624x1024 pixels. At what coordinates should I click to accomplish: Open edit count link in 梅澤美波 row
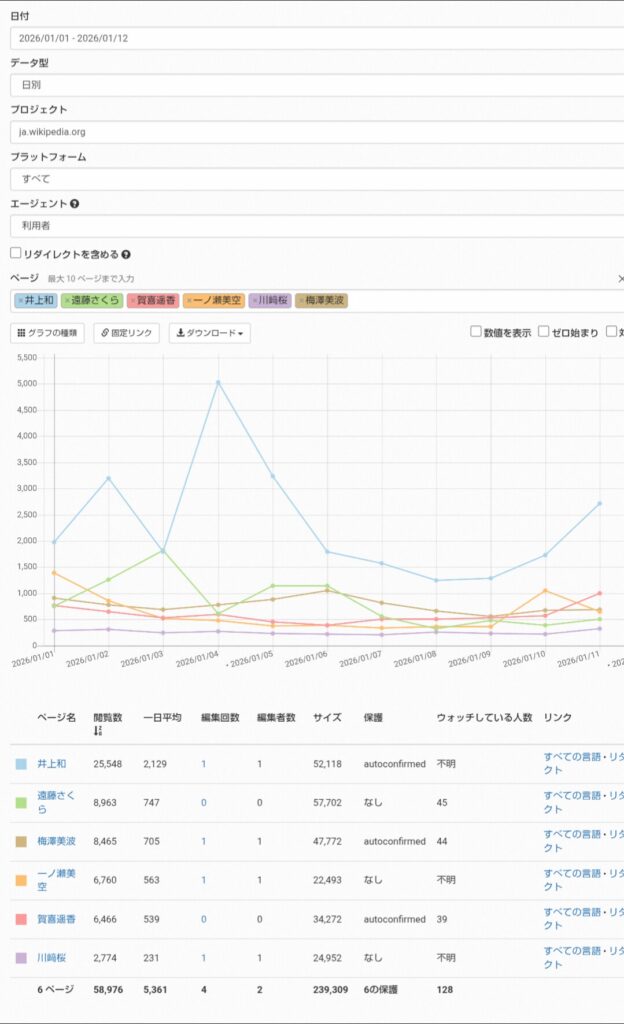204,841
